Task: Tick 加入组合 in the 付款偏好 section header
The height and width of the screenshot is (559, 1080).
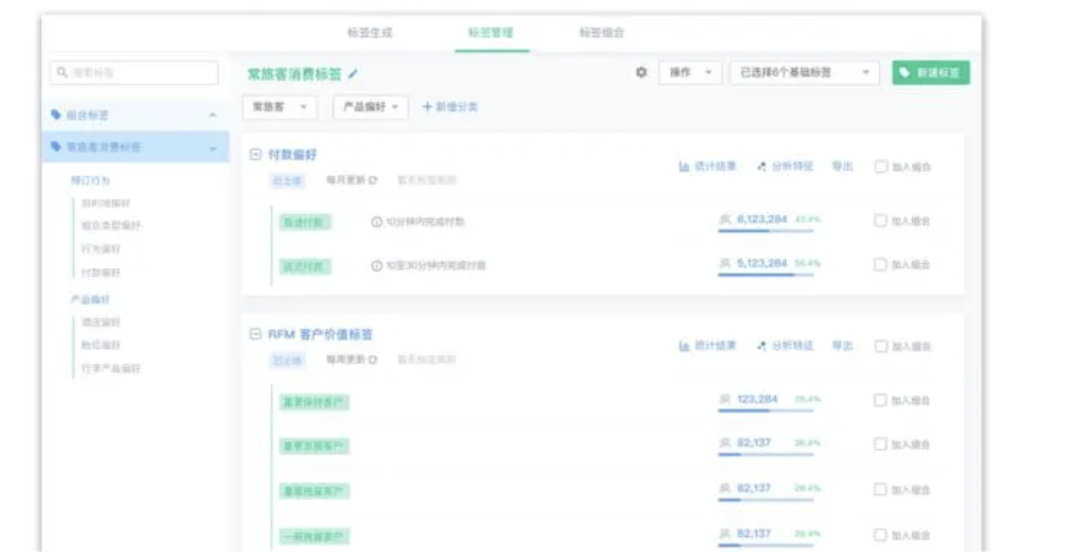Action: click(x=881, y=167)
